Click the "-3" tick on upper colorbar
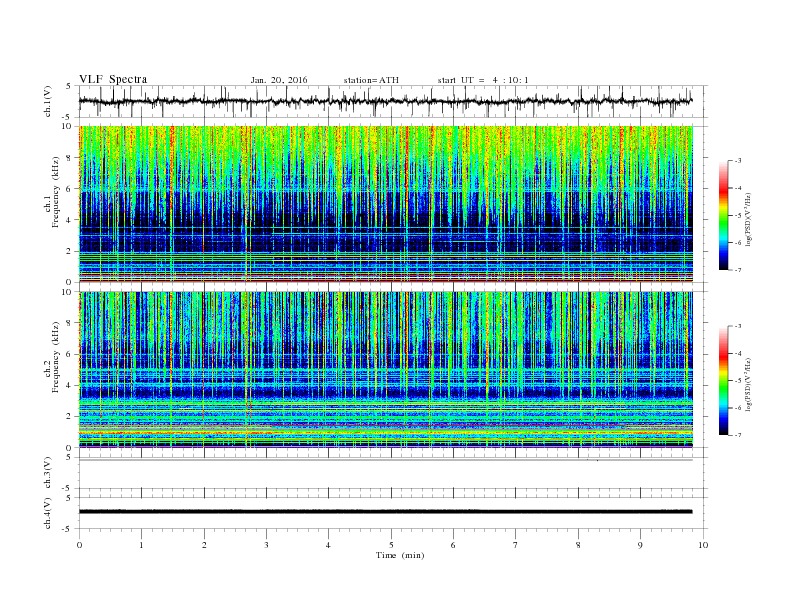Image resolution: width=792 pixels, height=612 pixels. click(738, 161)
